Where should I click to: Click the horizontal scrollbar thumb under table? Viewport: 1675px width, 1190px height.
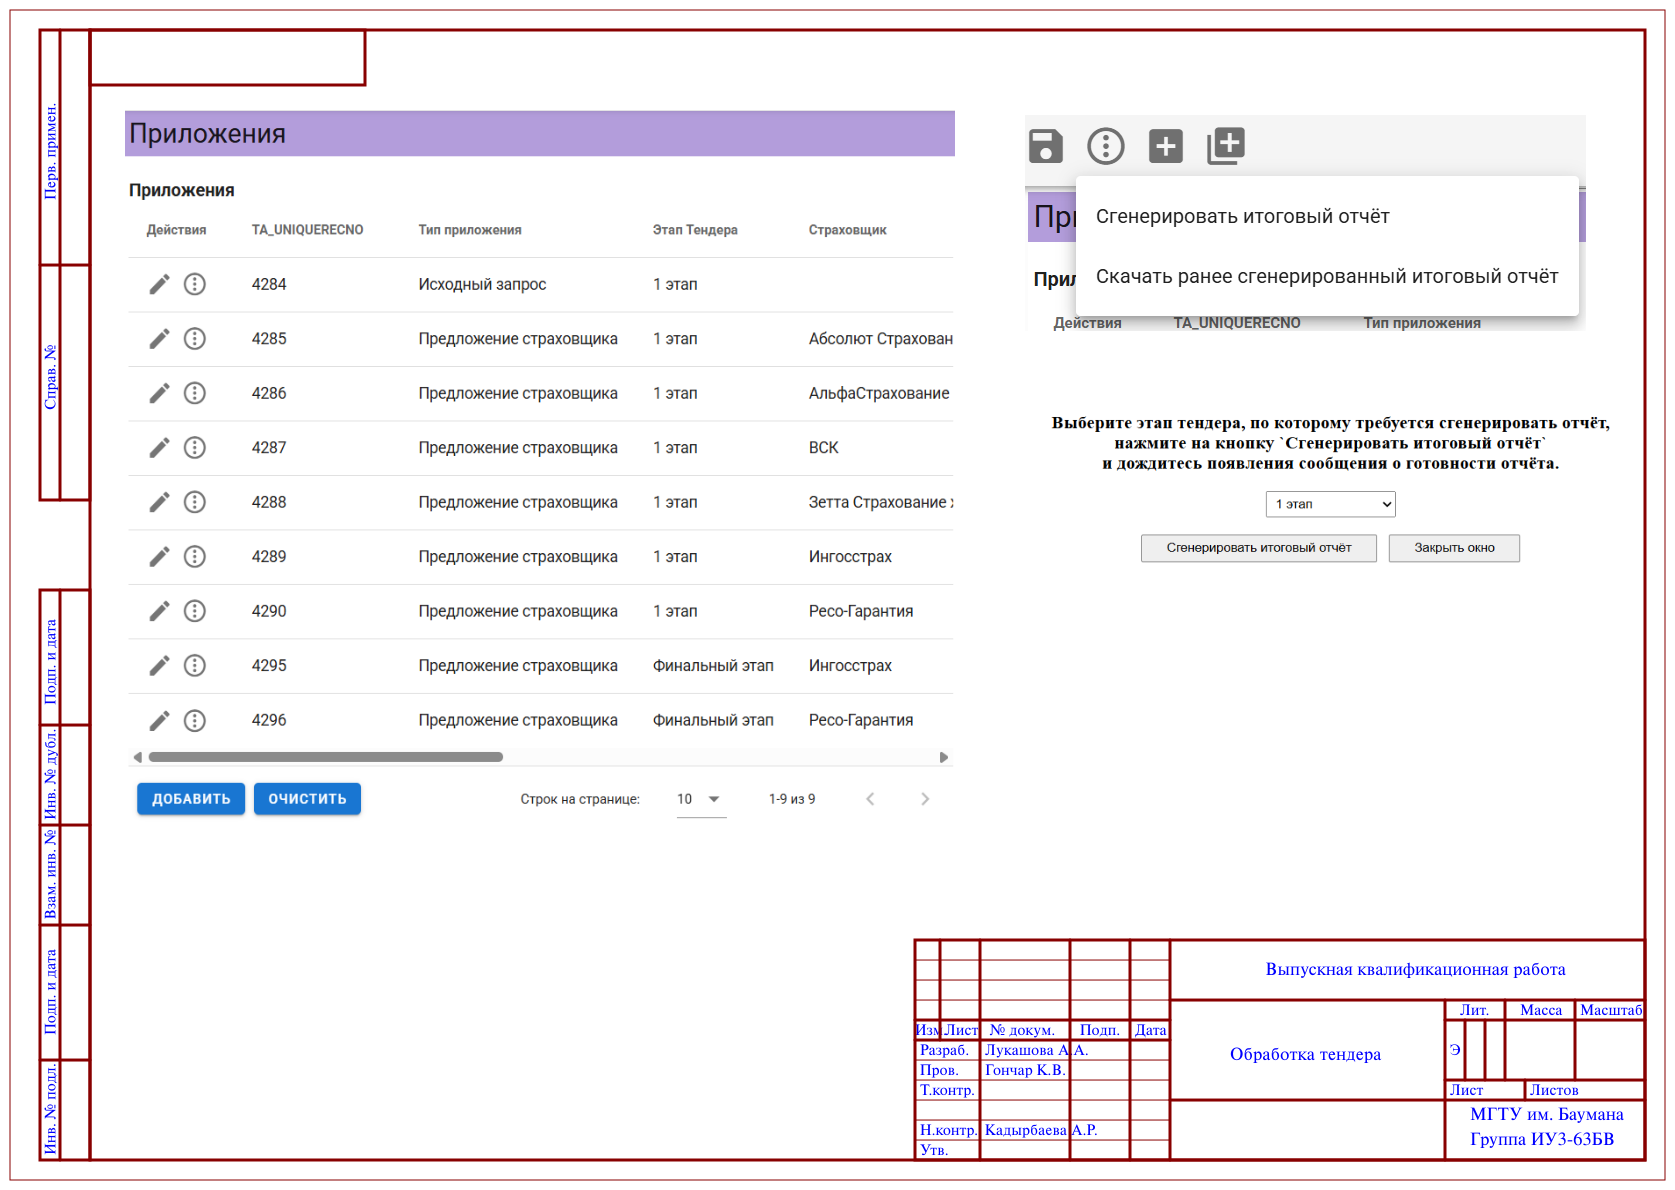pos(325,757)
